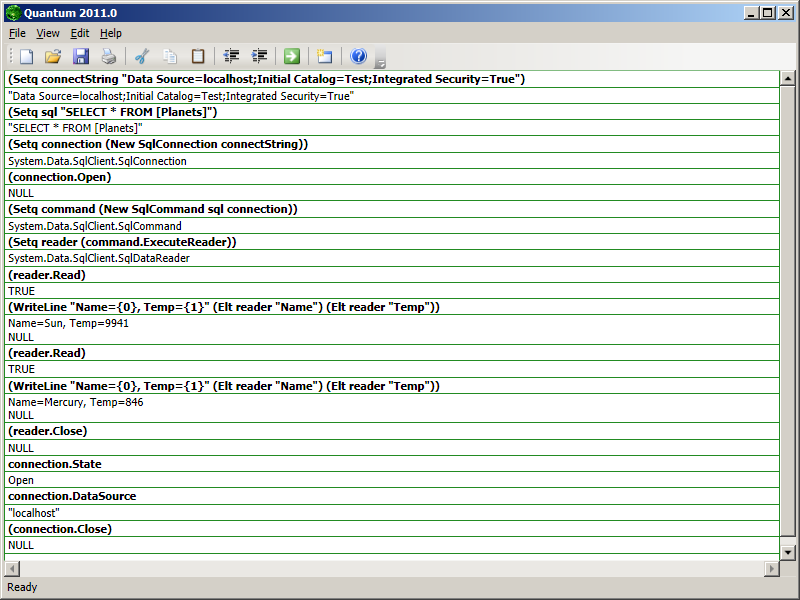Click the new window icon with the star
The width and height of the screenshot is (800, 600).
click(x=324, y=56)
